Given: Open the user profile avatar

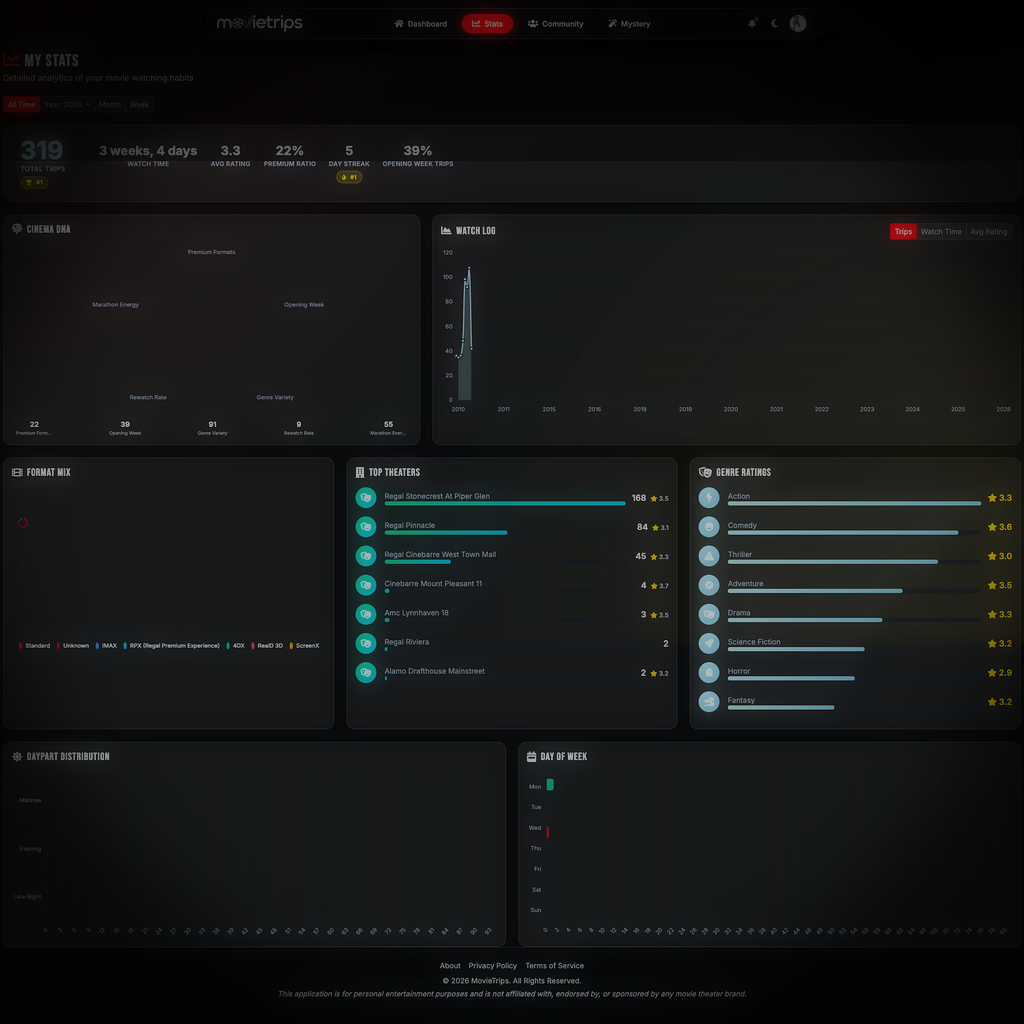Looking at the screenshot, I should [x=797, y=24].
